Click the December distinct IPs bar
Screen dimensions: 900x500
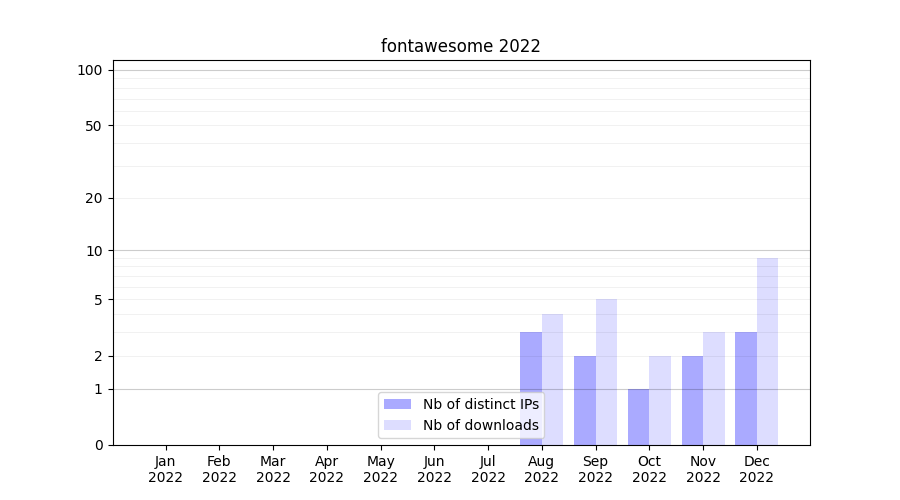746,388
